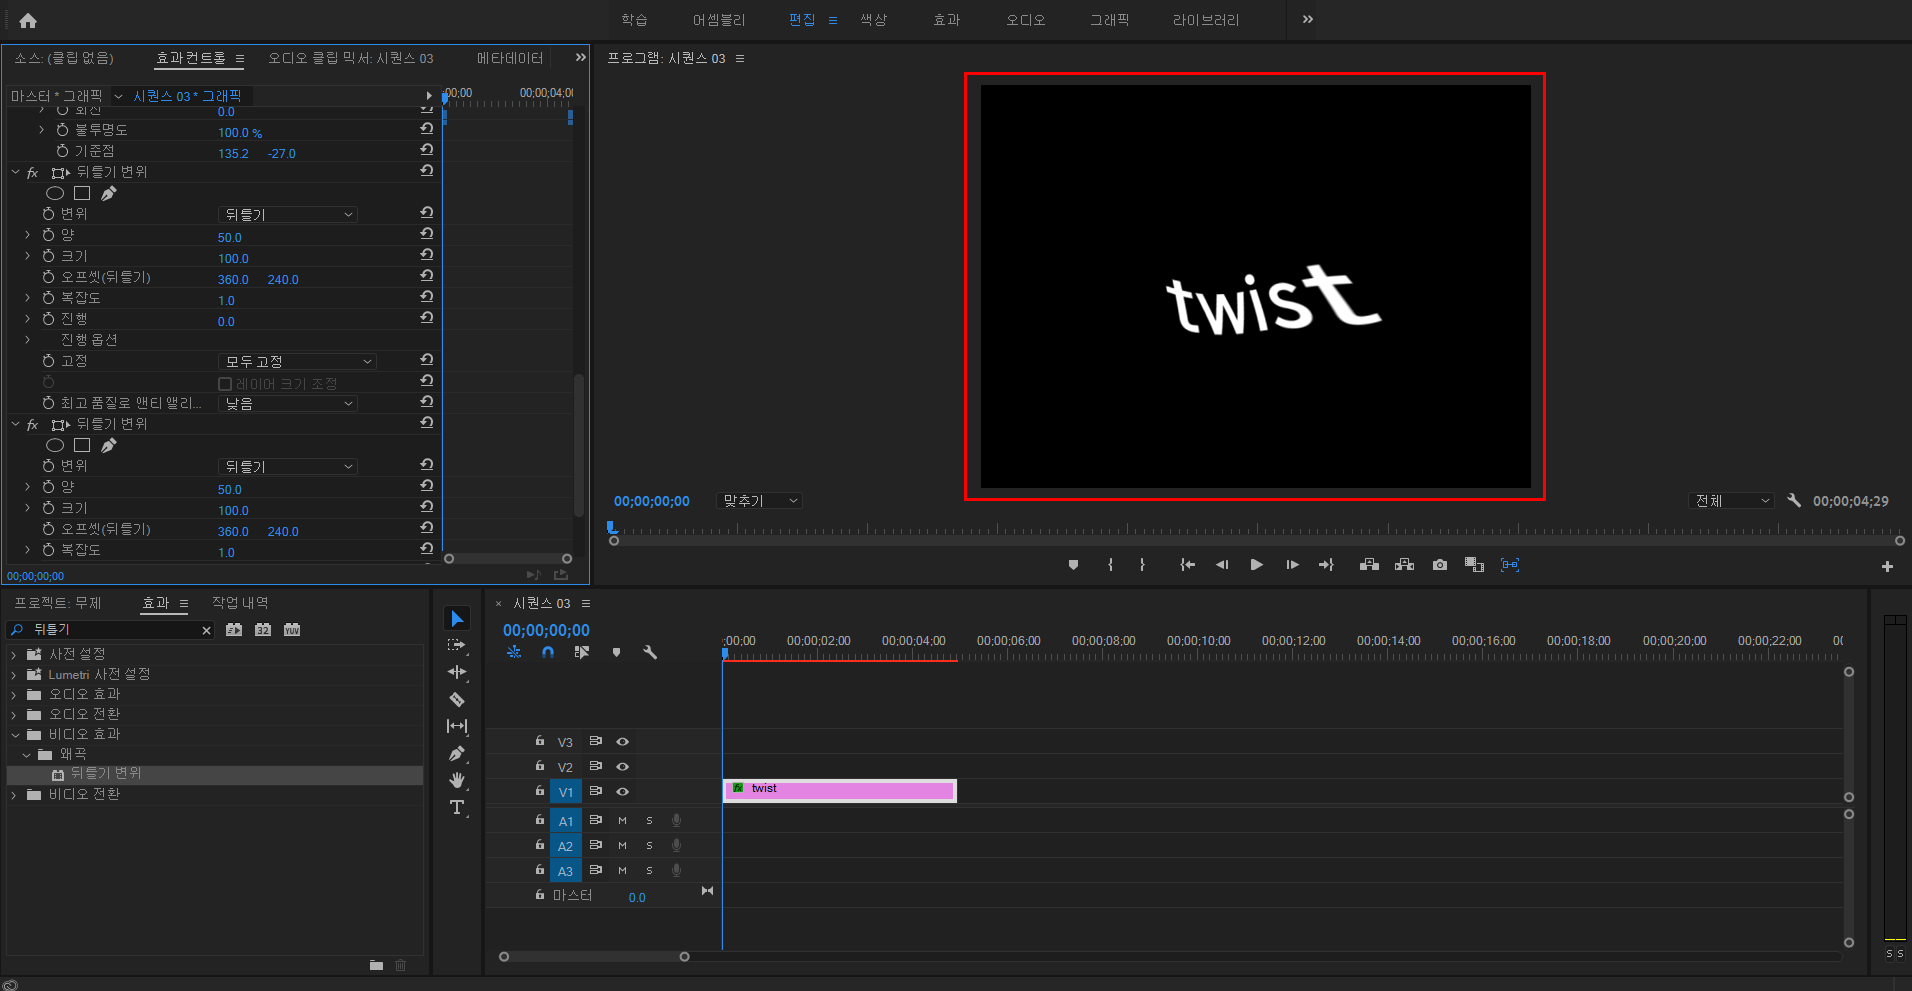The width and height of the screenshot is (1912, 991).
Task: Create ellipse mask for first 뒤틀기 변위
Action: coord(55,193)
